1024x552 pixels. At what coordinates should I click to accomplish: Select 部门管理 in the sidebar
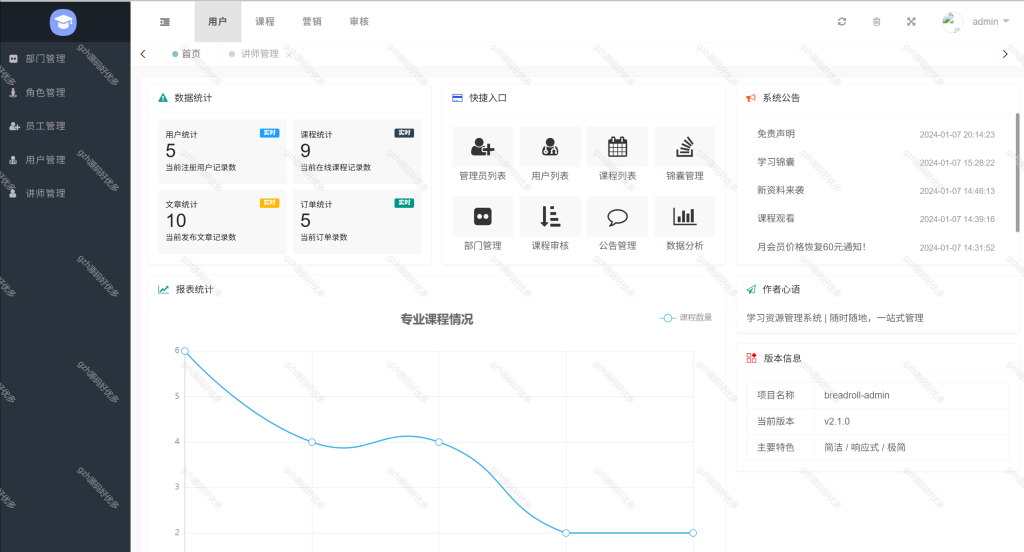65,59
